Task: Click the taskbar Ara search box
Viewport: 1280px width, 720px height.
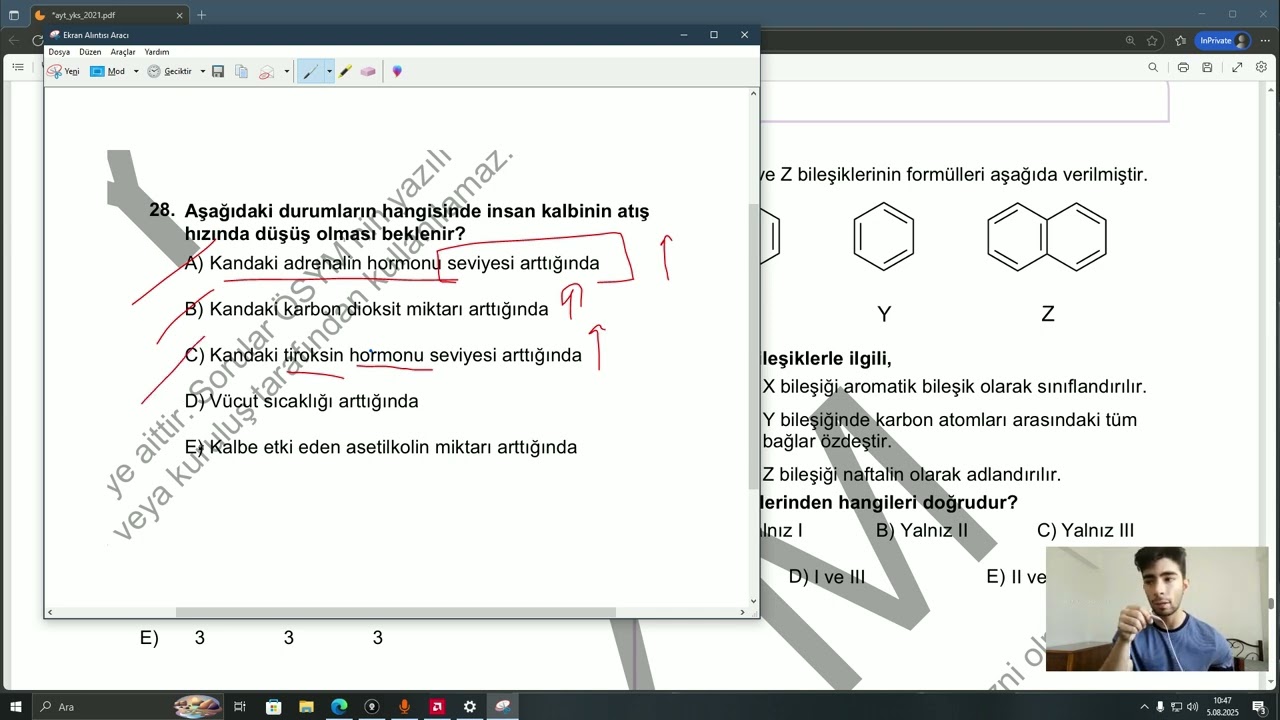Action: [x=130, y=707]
